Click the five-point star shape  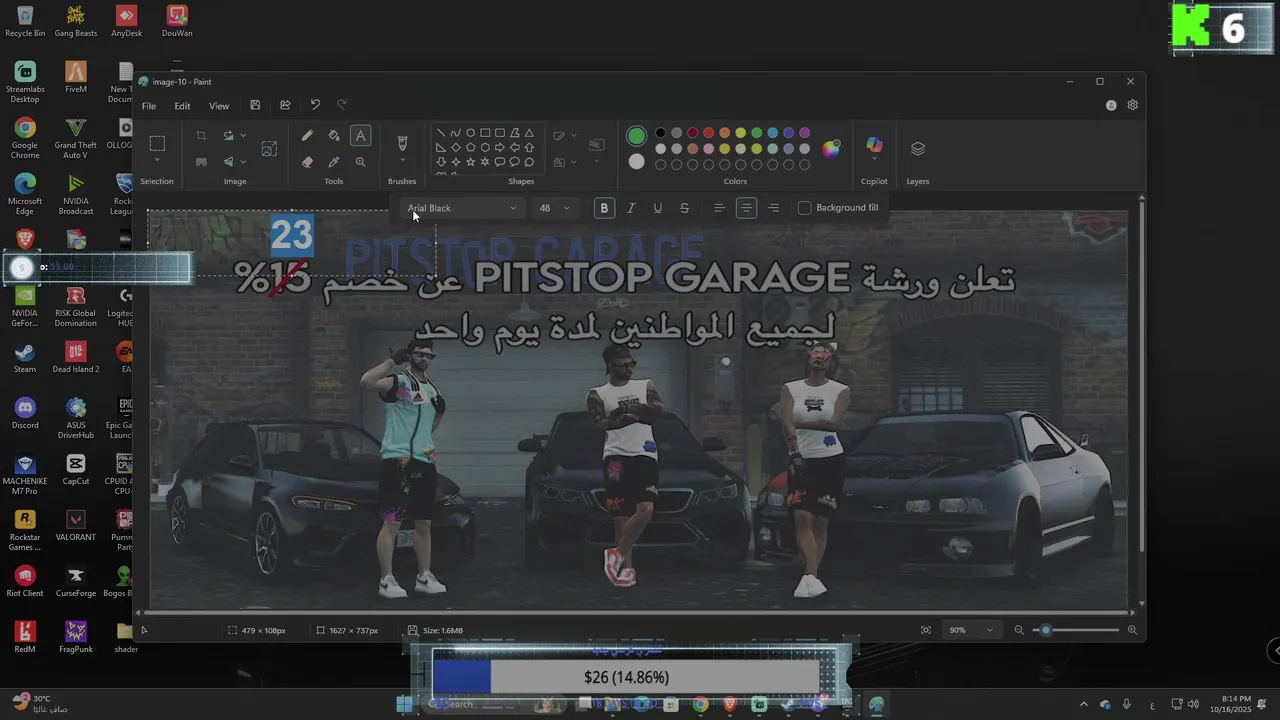click(x=470, y=162)
